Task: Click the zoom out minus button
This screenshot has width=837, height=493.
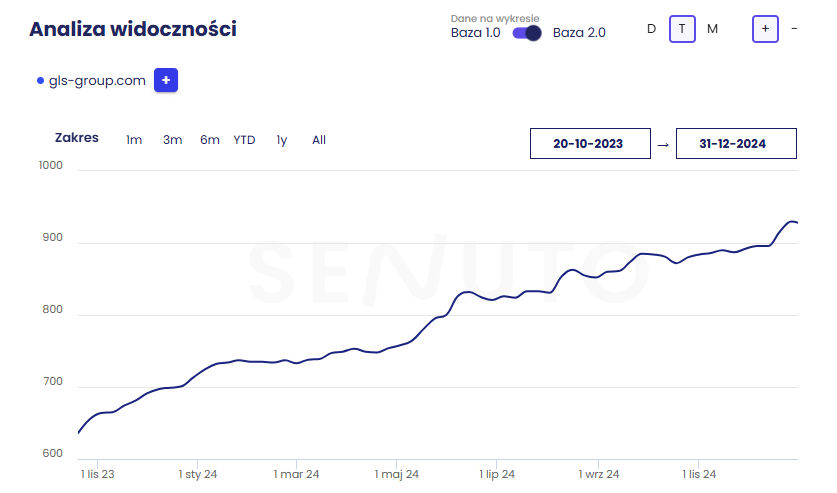Action: click(x=794, y=29)
